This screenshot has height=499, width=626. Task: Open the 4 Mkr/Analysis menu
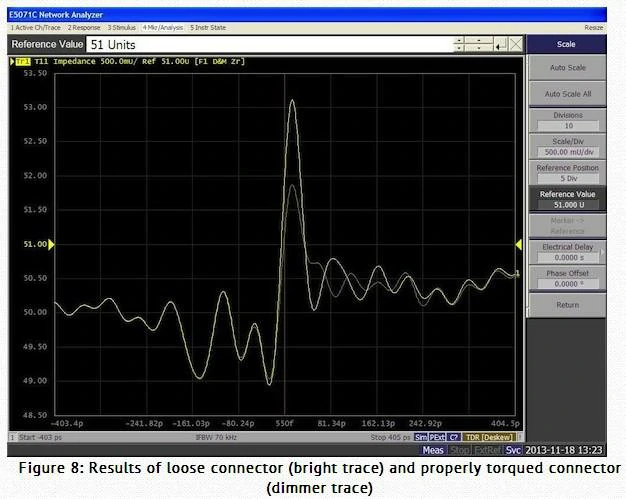point(163,28)
